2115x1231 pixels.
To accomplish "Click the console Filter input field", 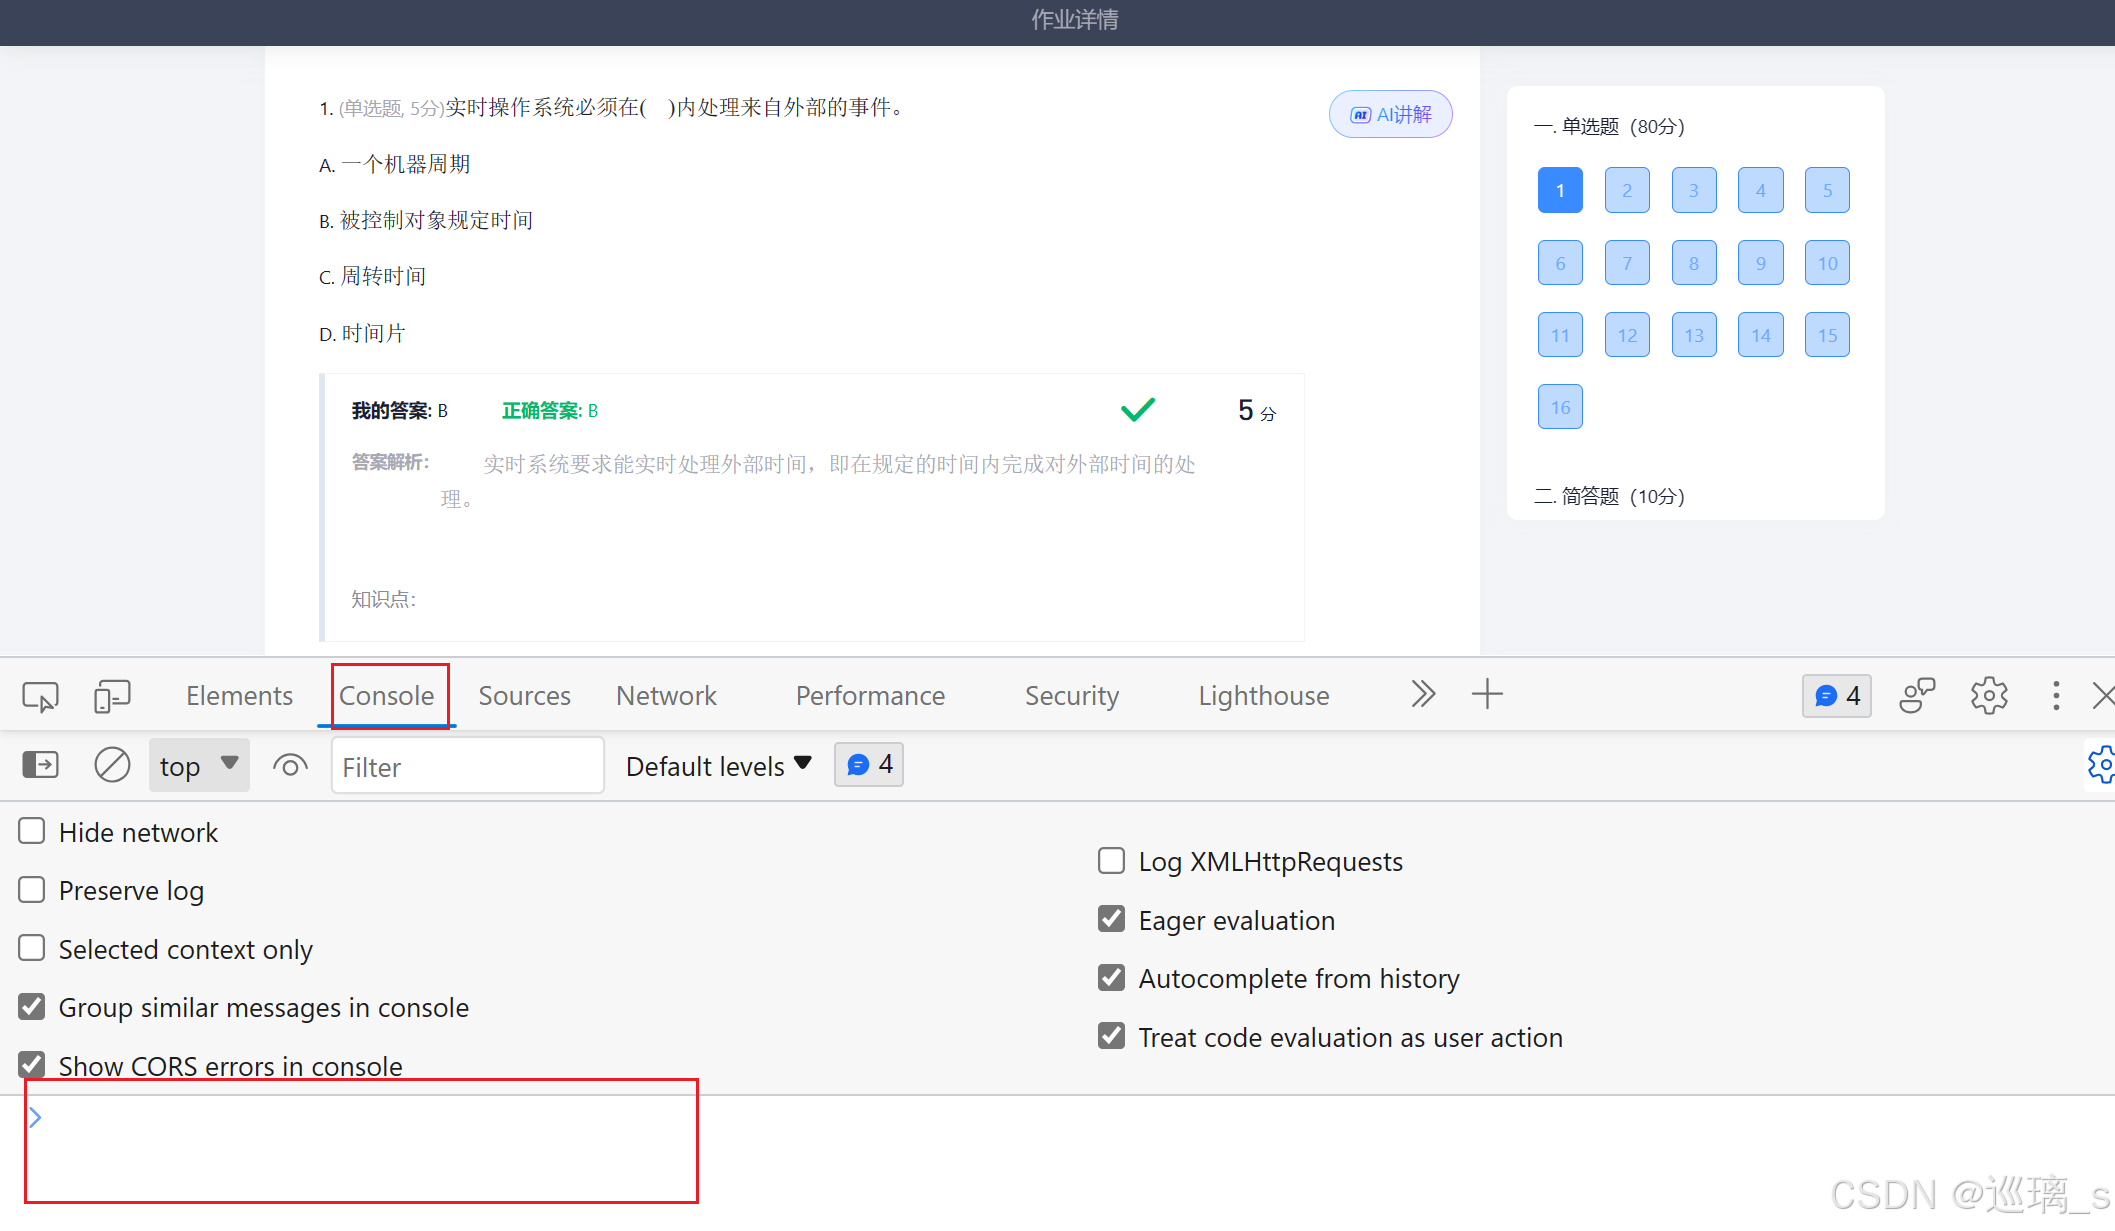I will pos(467,767).
